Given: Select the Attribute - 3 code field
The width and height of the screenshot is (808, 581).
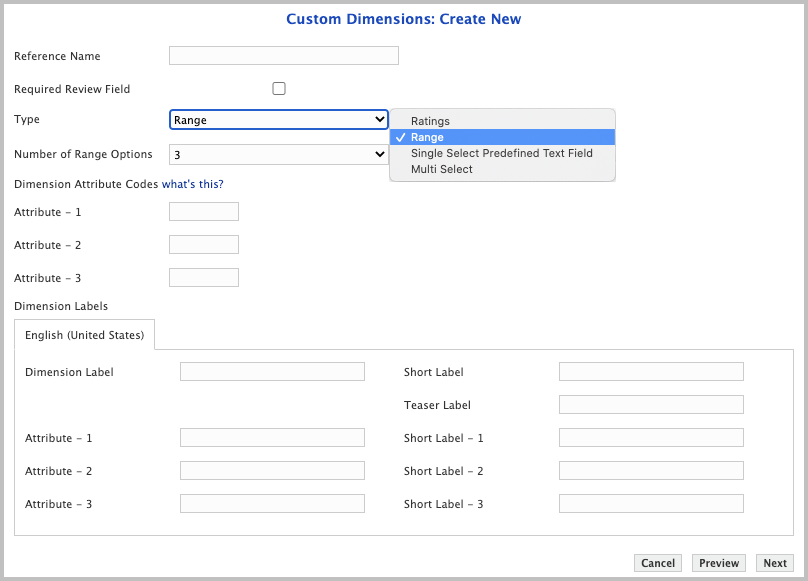Looking at the screenshot, I should point(204,277).
